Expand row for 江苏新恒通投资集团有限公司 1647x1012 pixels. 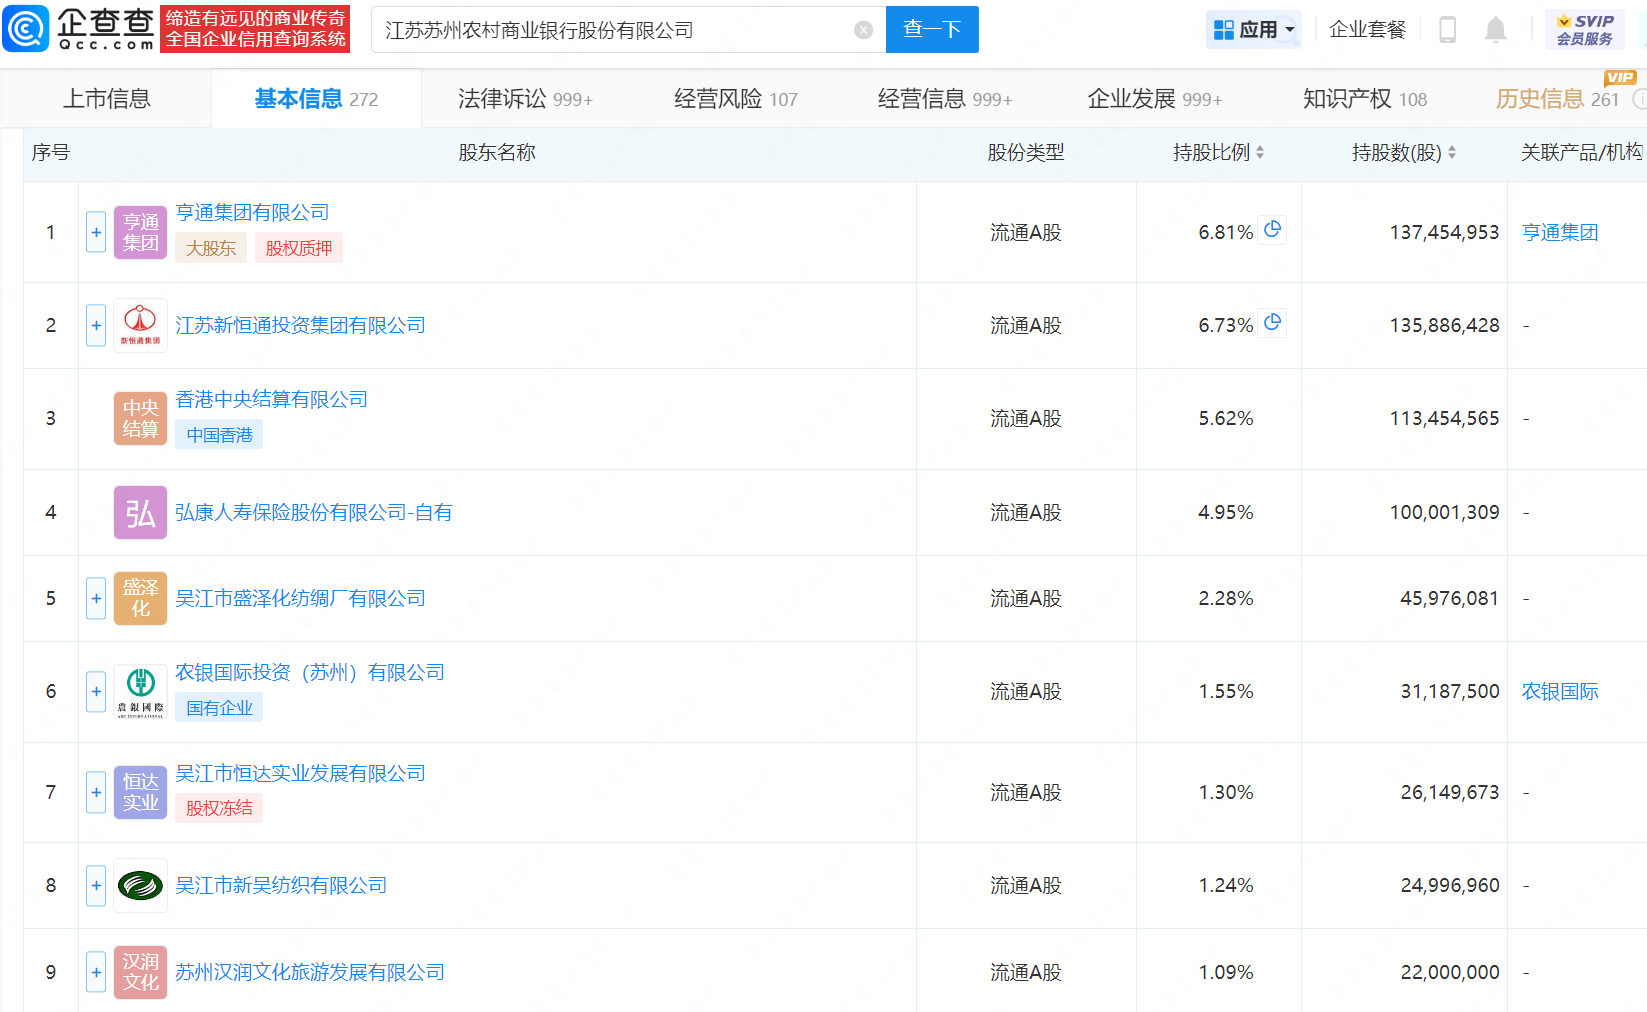[x=96, y=326]
